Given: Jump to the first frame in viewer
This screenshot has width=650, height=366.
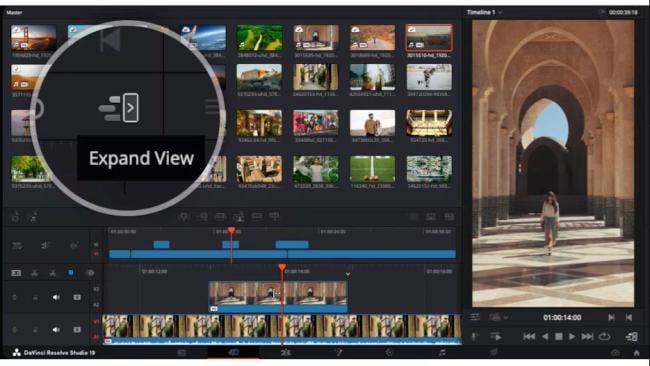Looking at the screenshot, I should (x=529, y=337).
